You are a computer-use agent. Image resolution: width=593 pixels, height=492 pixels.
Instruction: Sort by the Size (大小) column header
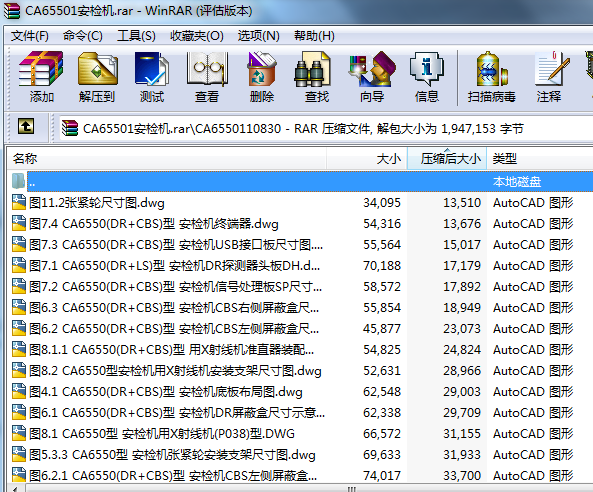[x=367, y=158]
